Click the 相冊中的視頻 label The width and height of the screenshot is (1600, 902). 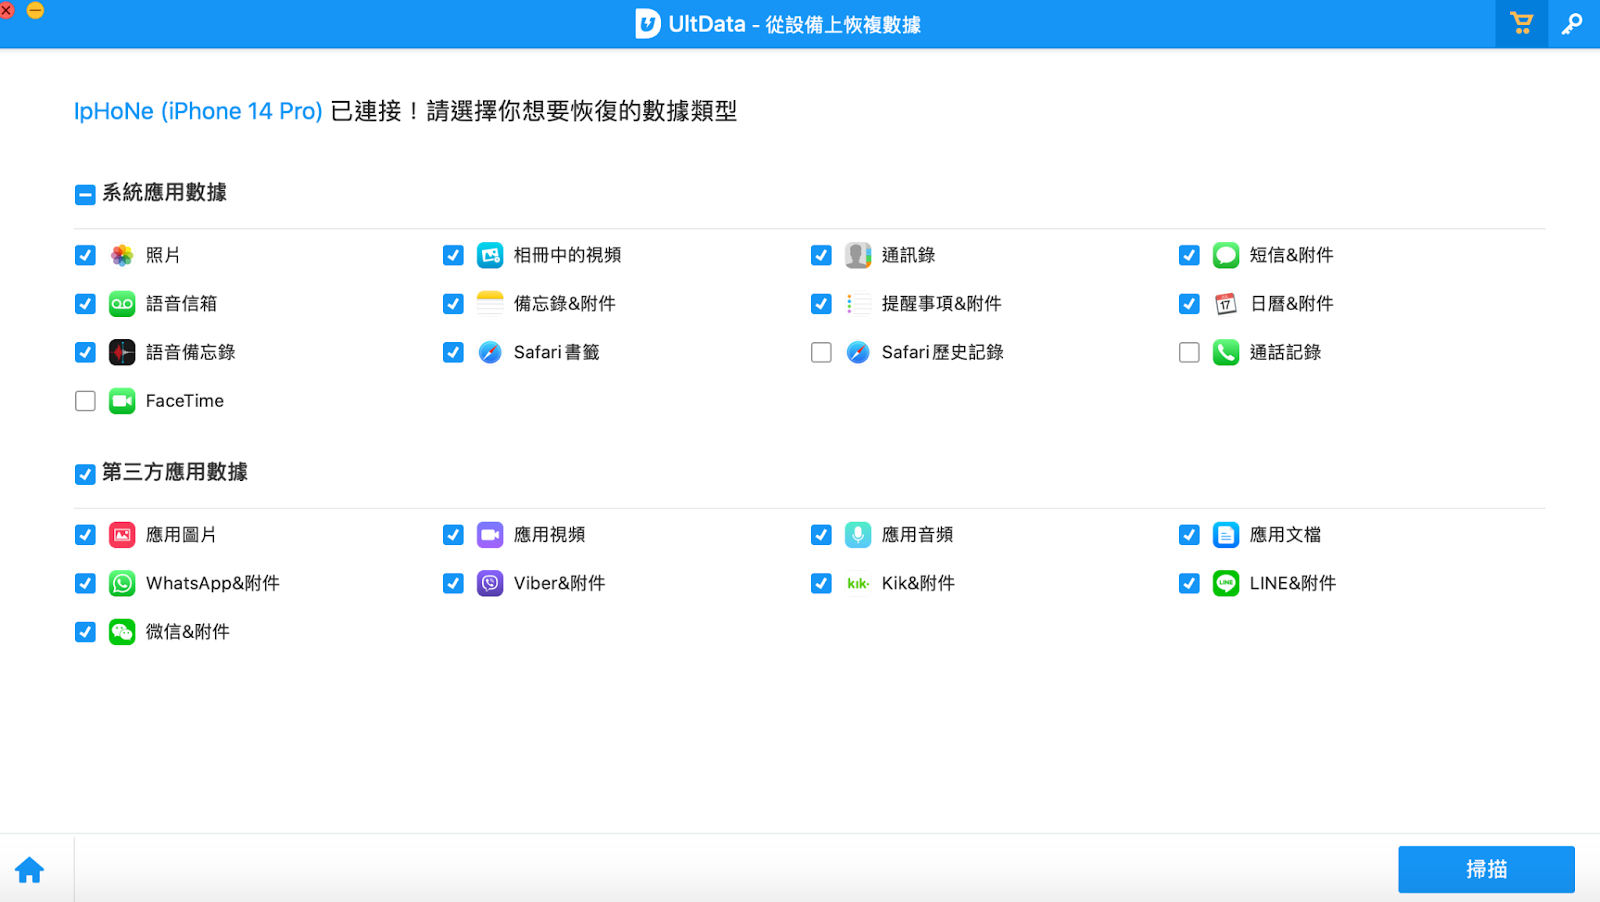(x=567, y=255)
